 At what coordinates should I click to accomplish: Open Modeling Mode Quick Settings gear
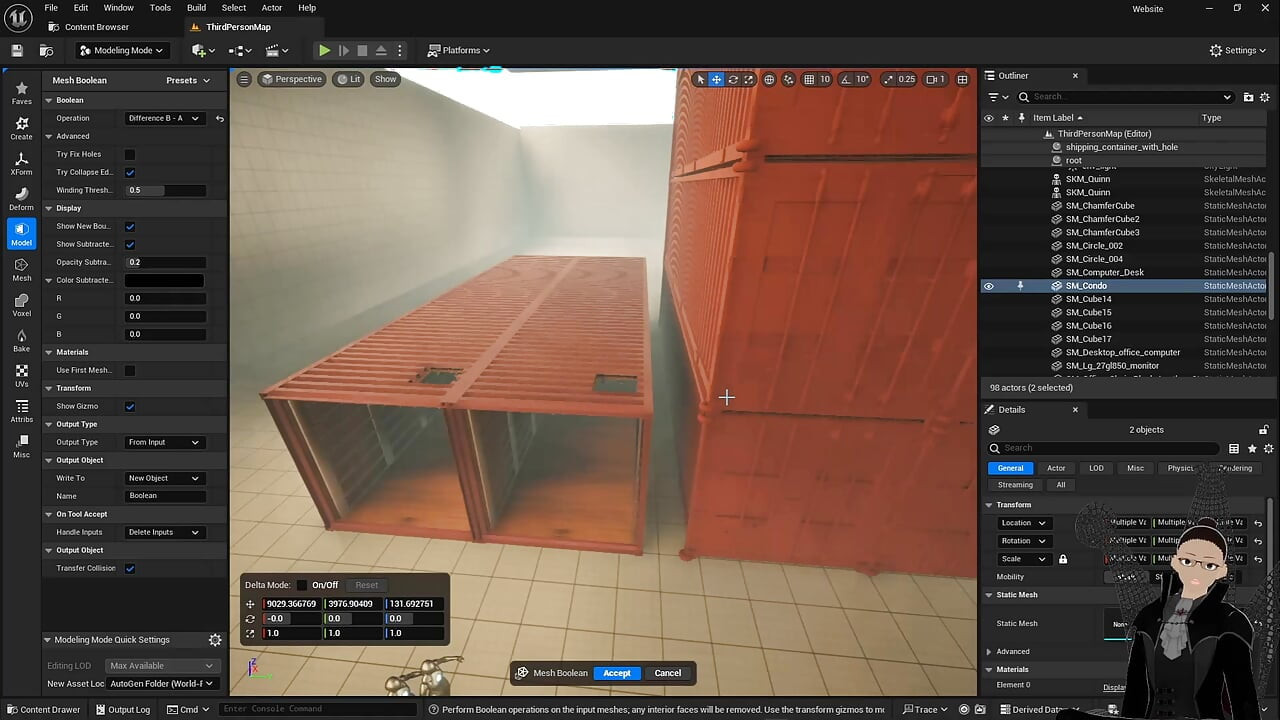tap(214, 640)
